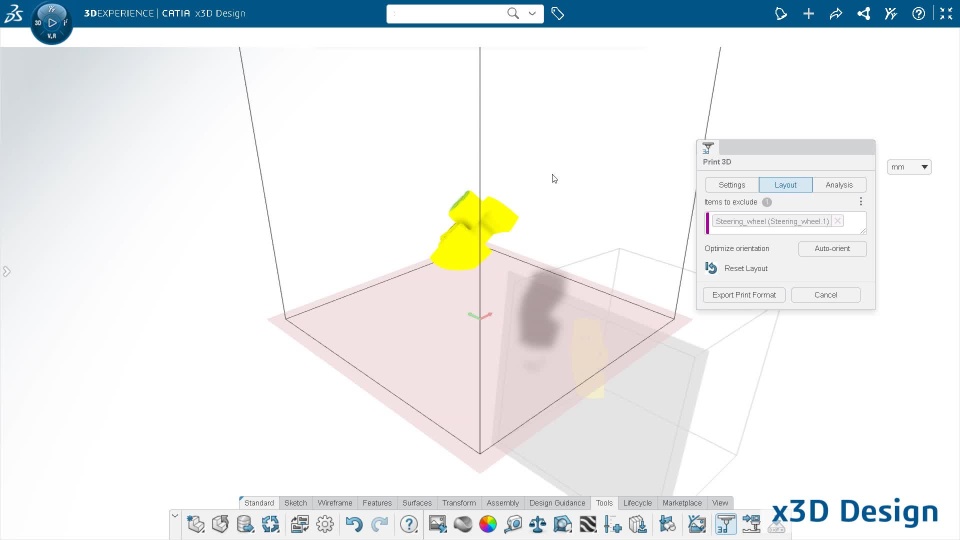Expand the search options chevron

(x=532, y=13)
